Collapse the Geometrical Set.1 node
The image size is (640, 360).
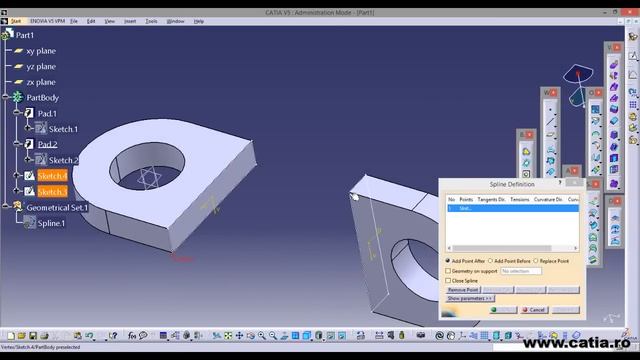click(5, 206)
